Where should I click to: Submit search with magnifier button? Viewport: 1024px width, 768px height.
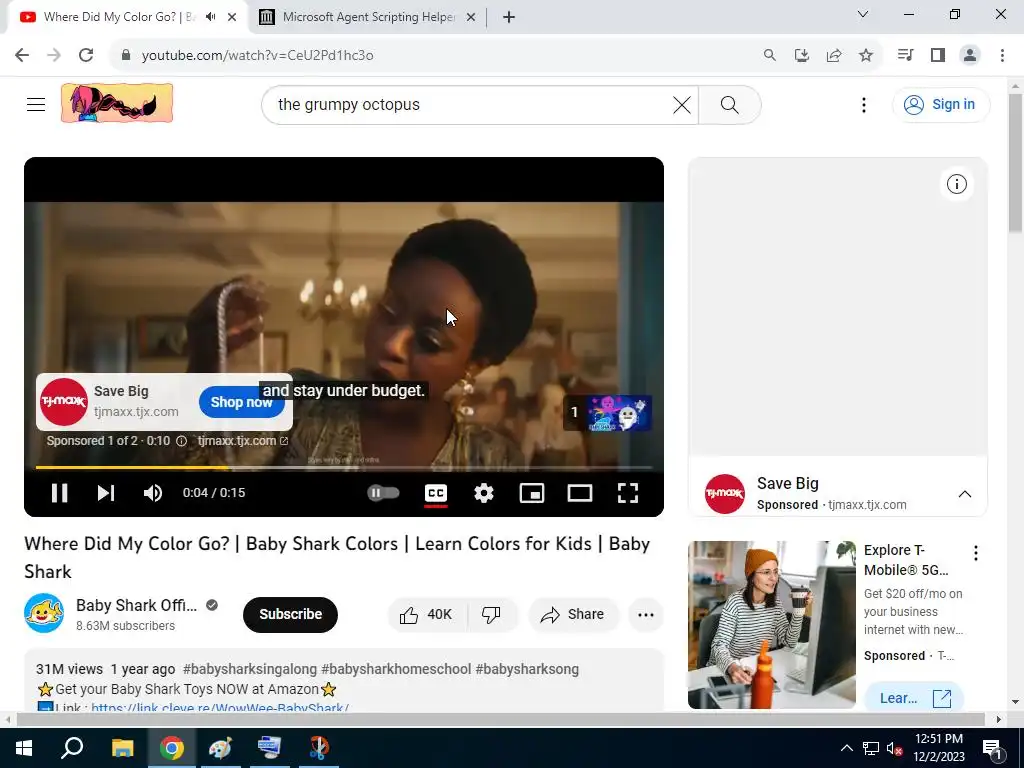[729, 104]
